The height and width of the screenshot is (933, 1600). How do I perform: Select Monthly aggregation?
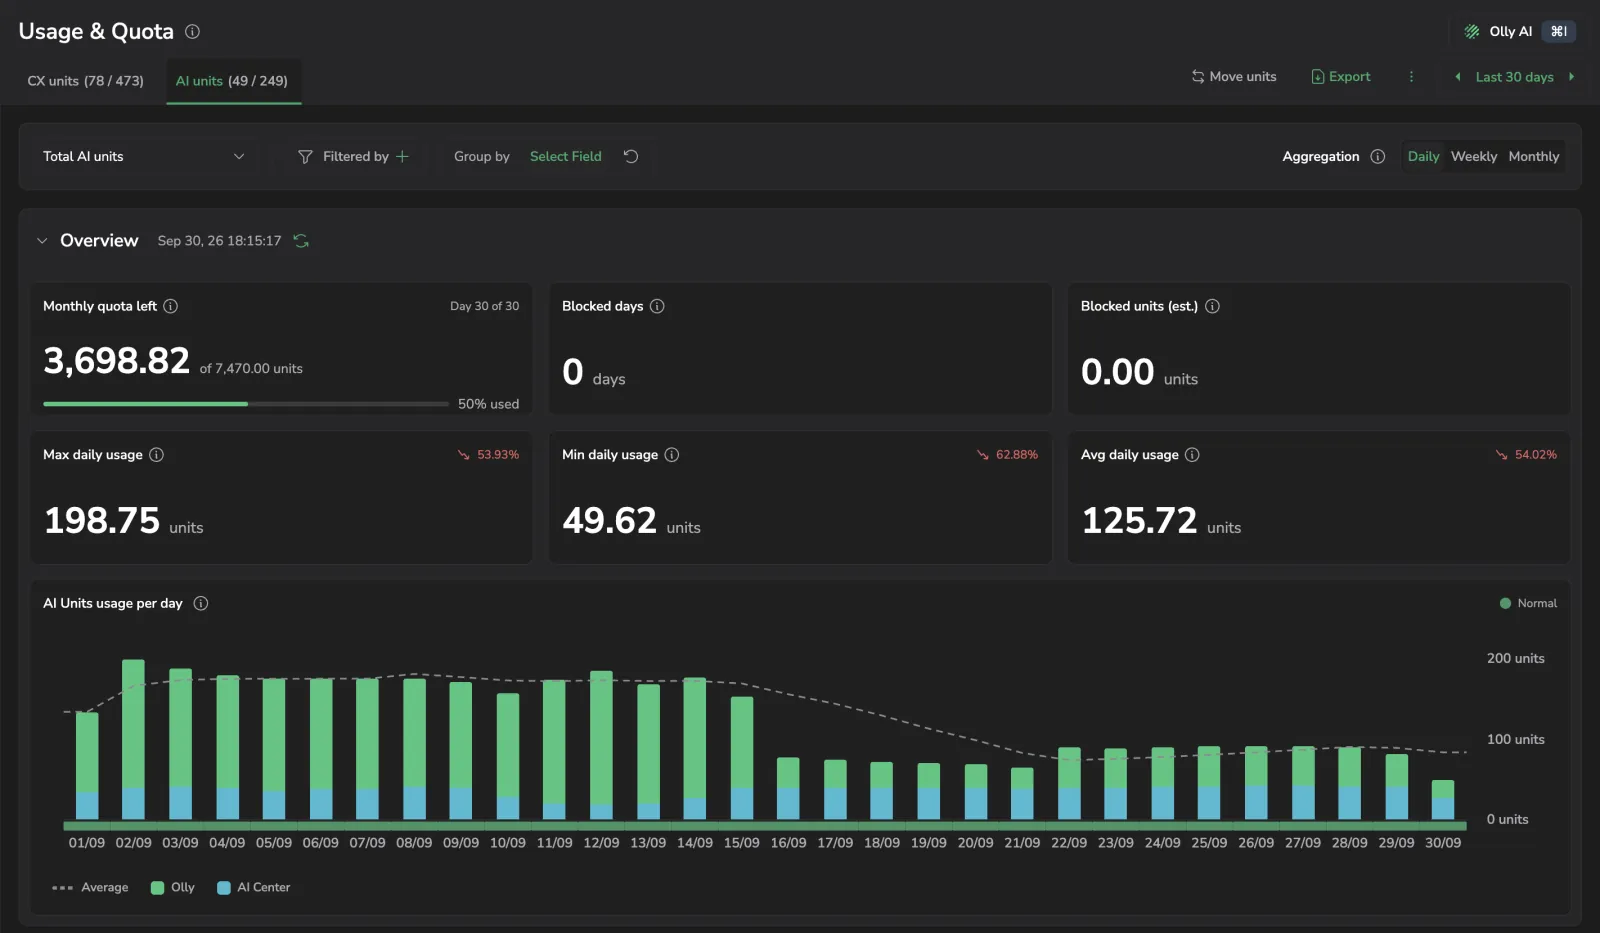(1534, 157)
